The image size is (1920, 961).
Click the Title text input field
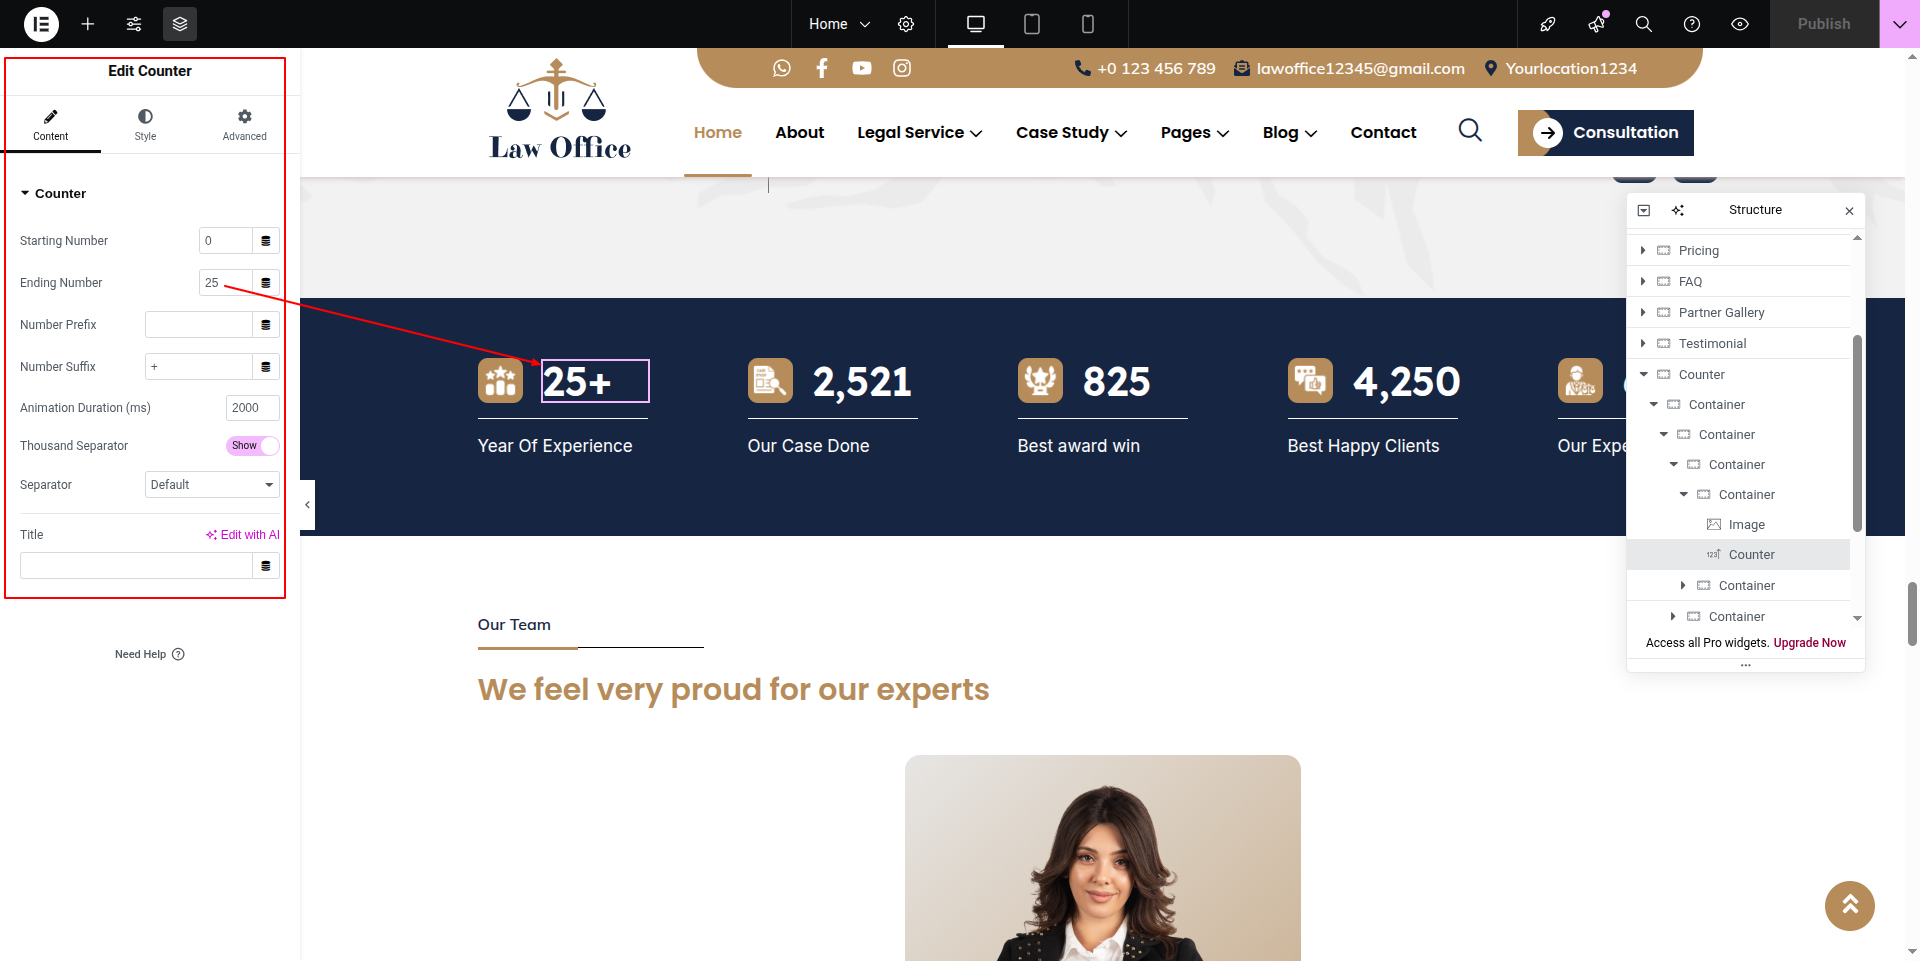pos(136,566)
